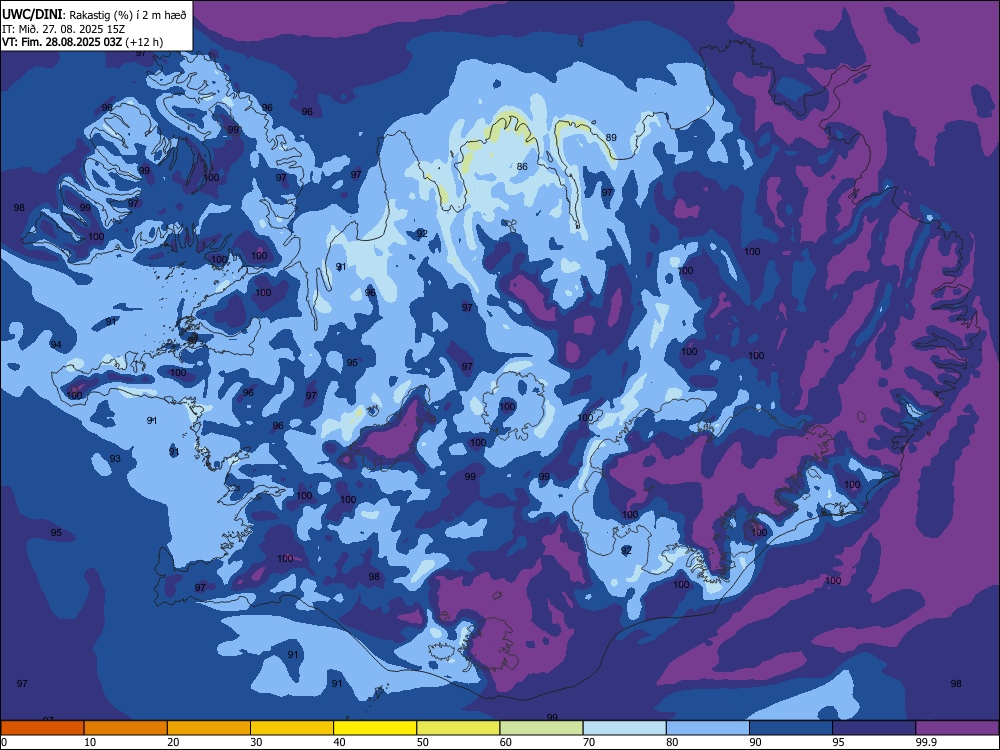Click the '89' humidity value on the map

(611, 138)
